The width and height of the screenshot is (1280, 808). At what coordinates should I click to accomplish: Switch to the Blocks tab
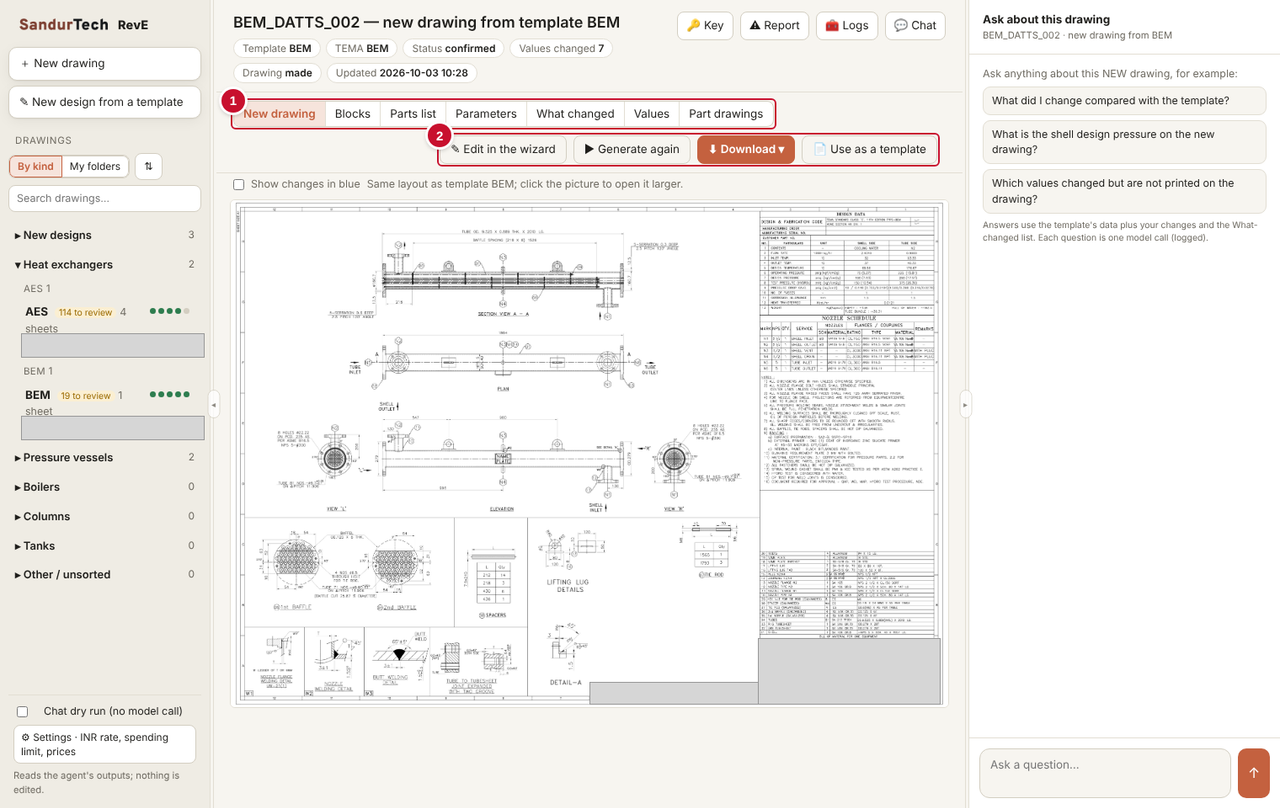[352, 114]
